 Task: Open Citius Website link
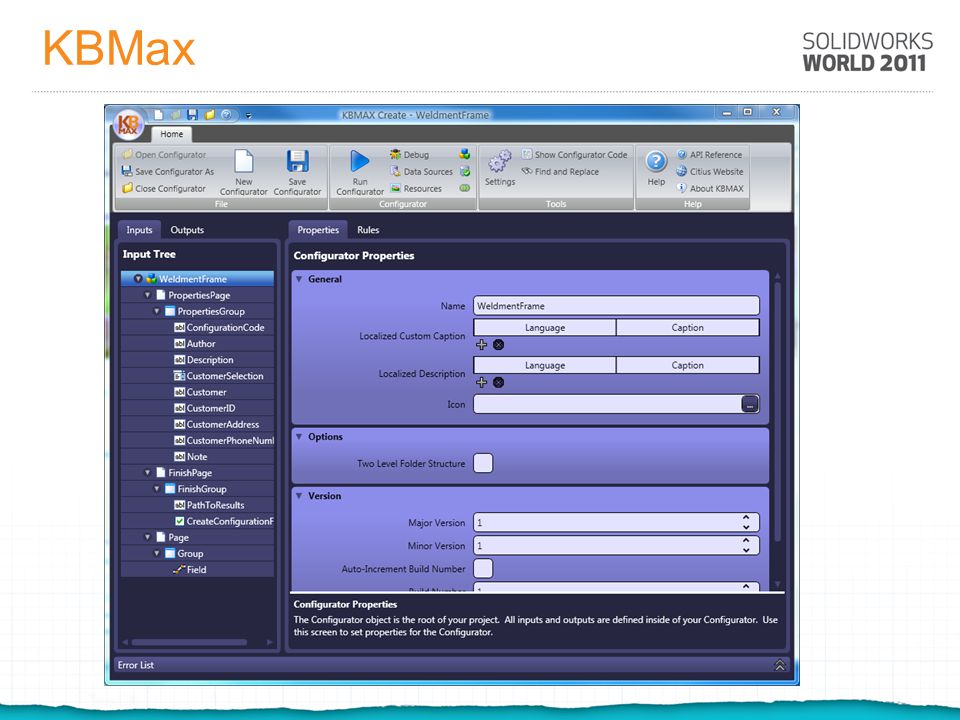[x=710, y=171]
